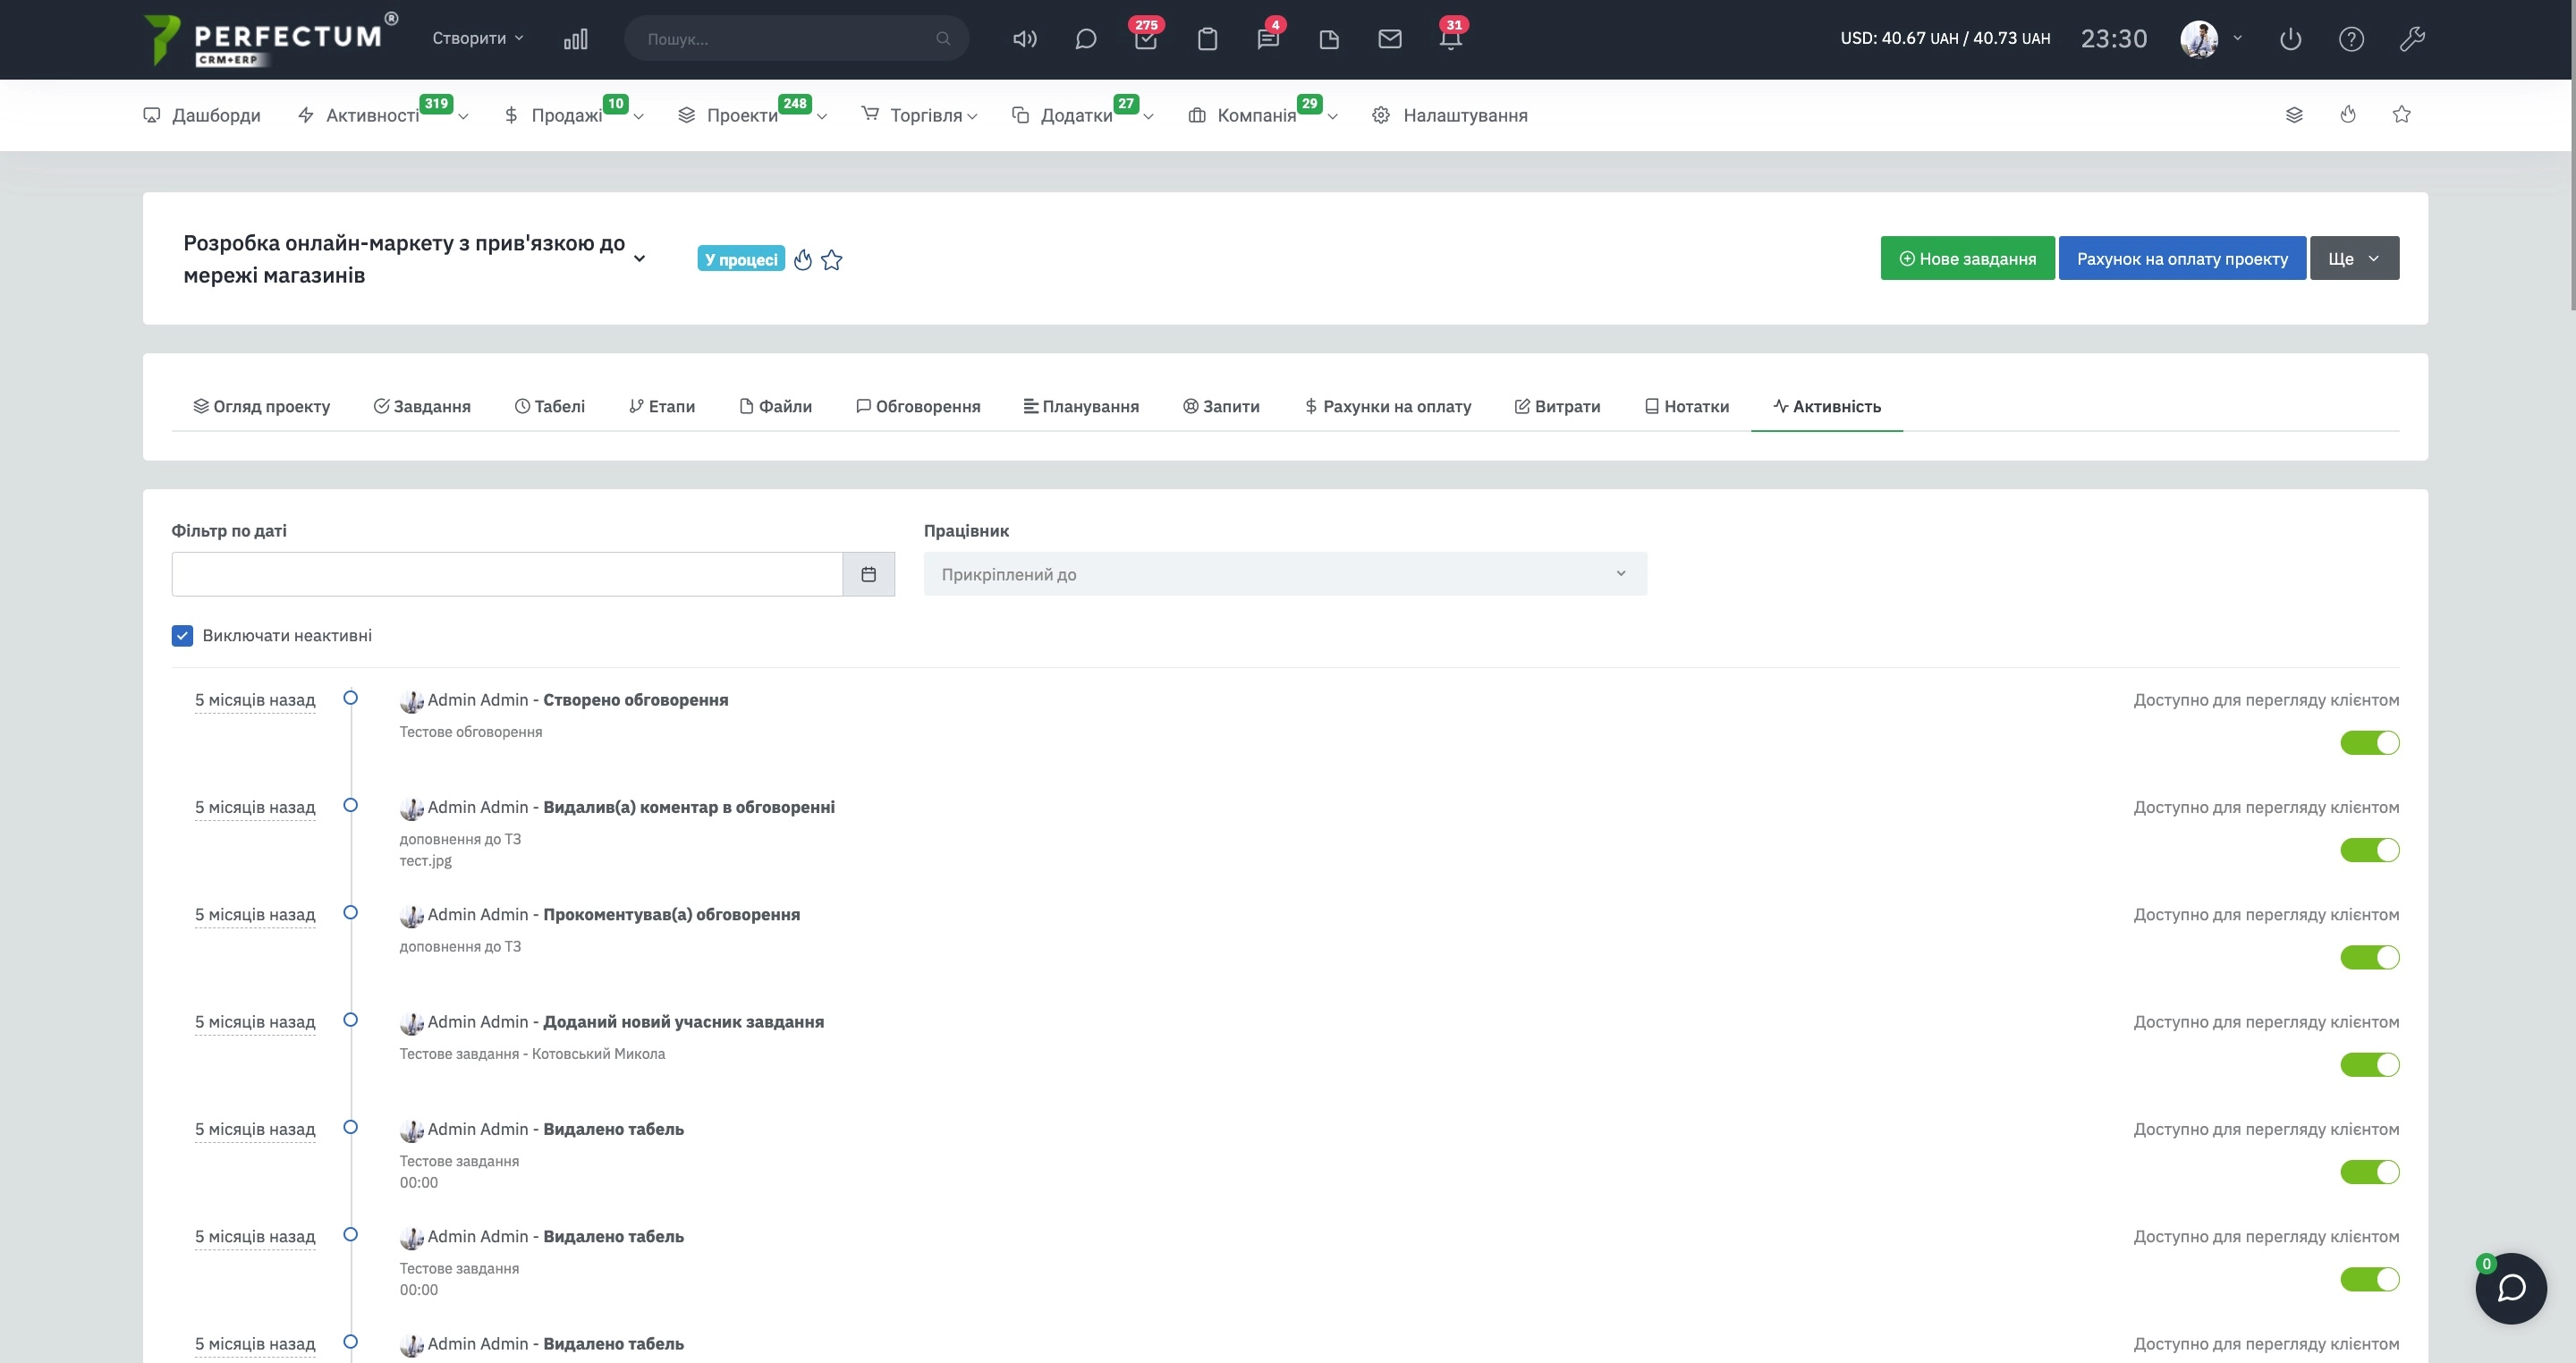Switch to Нотатки tab
This screenshot has width=2576, height=1363.
point(1687,406)
